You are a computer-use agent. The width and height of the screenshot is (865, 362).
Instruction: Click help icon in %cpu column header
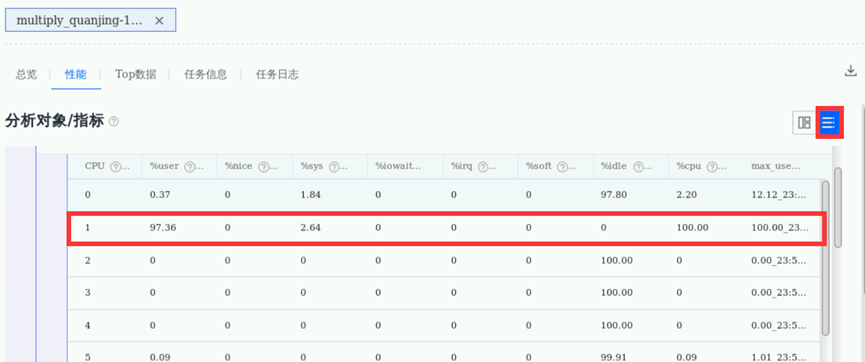[x=712, y=166]
